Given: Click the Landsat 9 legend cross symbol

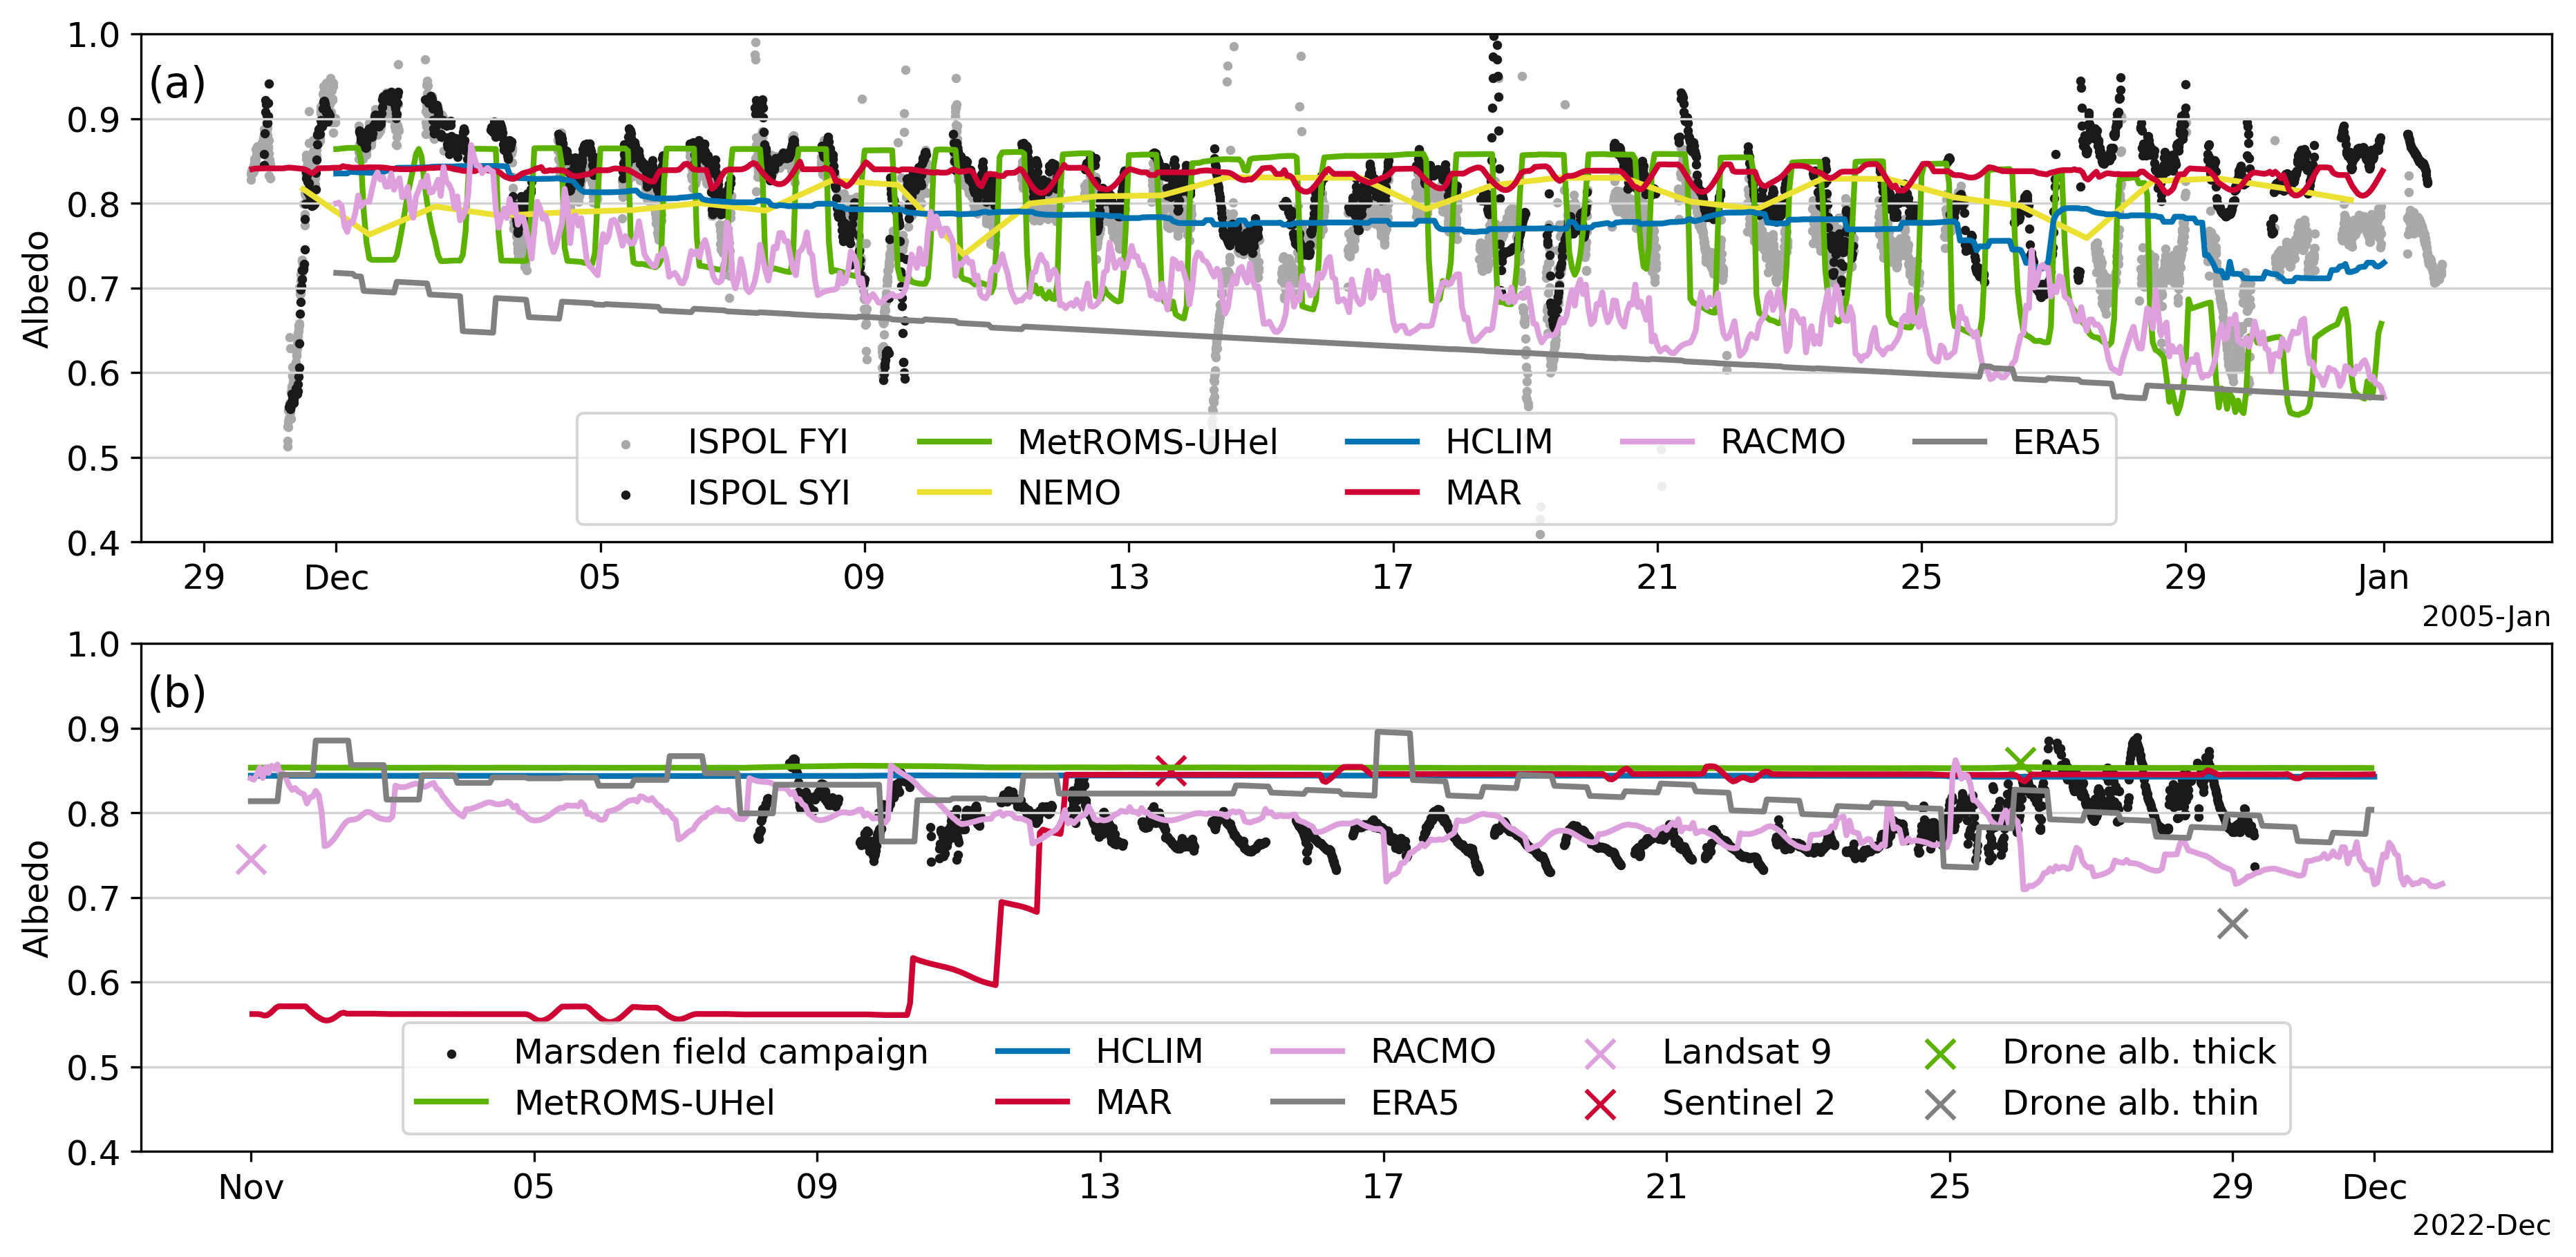Looking at the screenshot, I should coord(1601,1053).
